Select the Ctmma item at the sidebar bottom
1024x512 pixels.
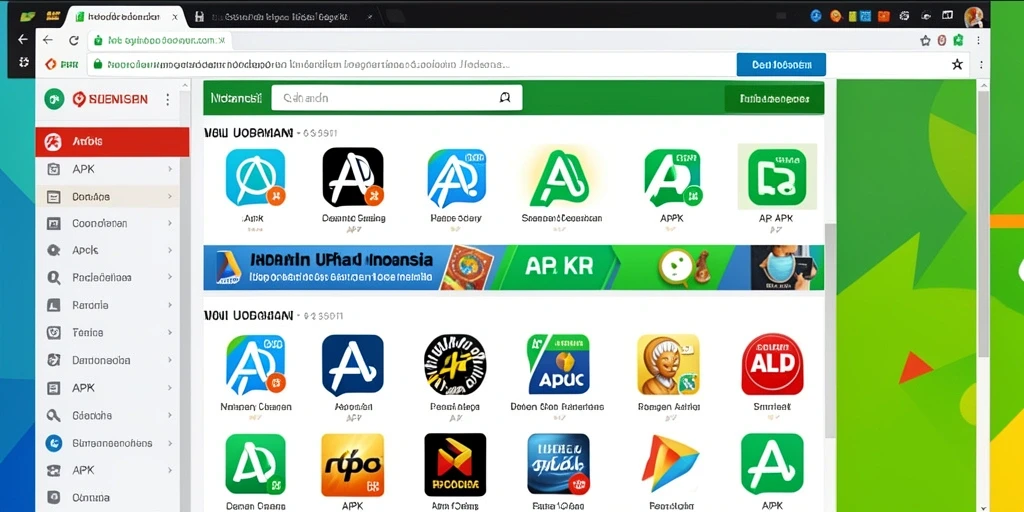[x=108, y=498]
